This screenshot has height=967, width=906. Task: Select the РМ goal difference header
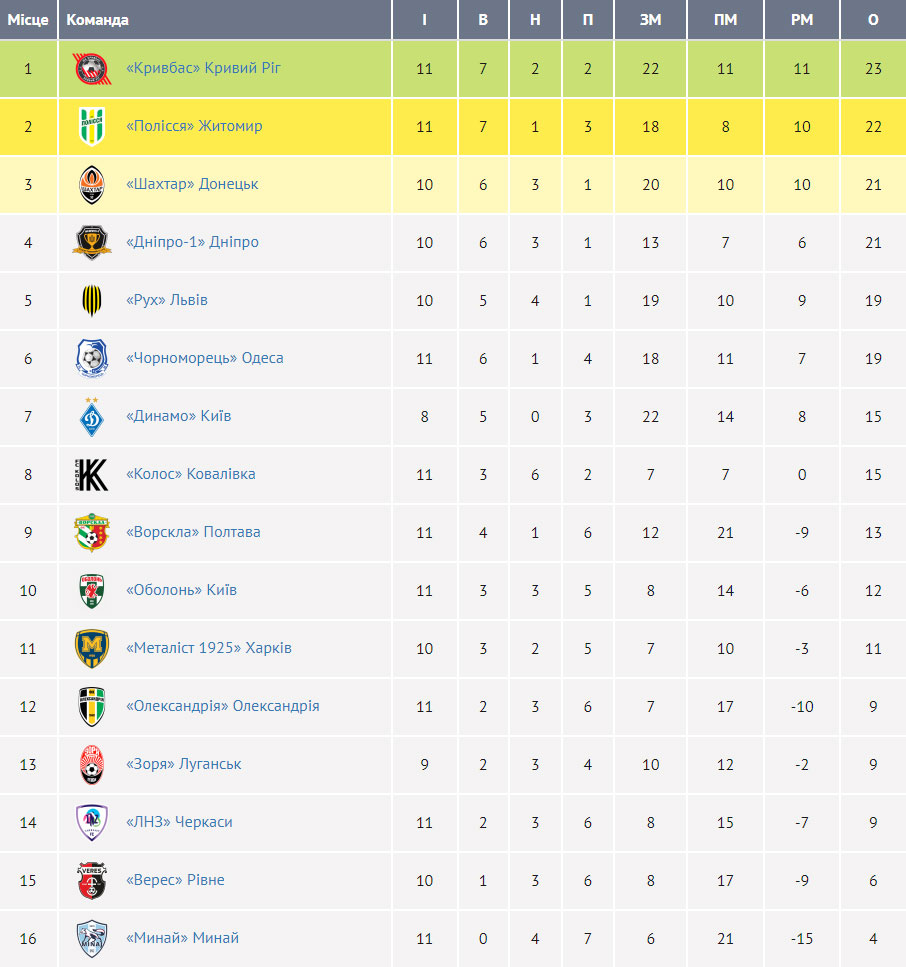click(802, 20)
